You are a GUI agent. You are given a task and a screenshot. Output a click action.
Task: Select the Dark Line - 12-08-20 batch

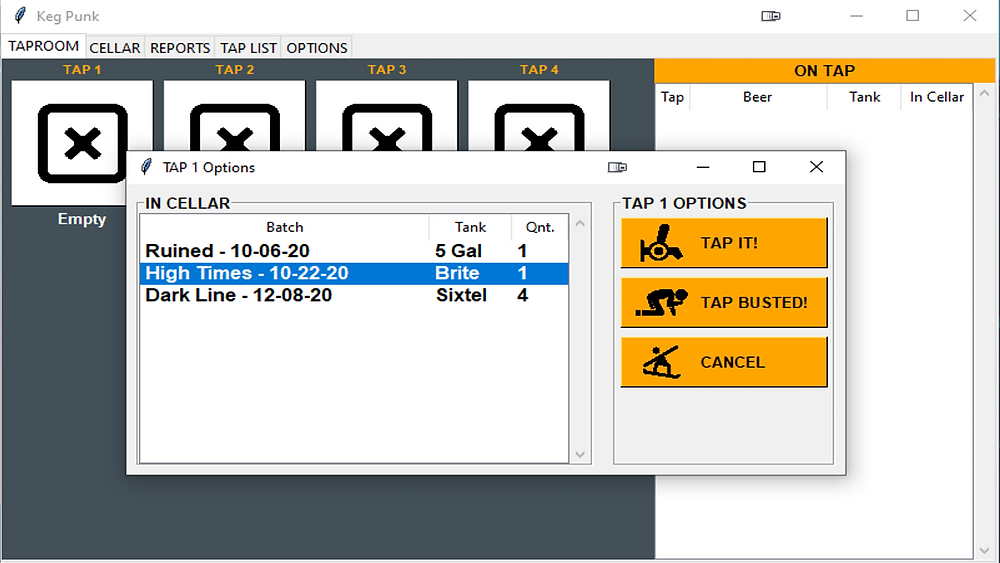pos(354,295)
